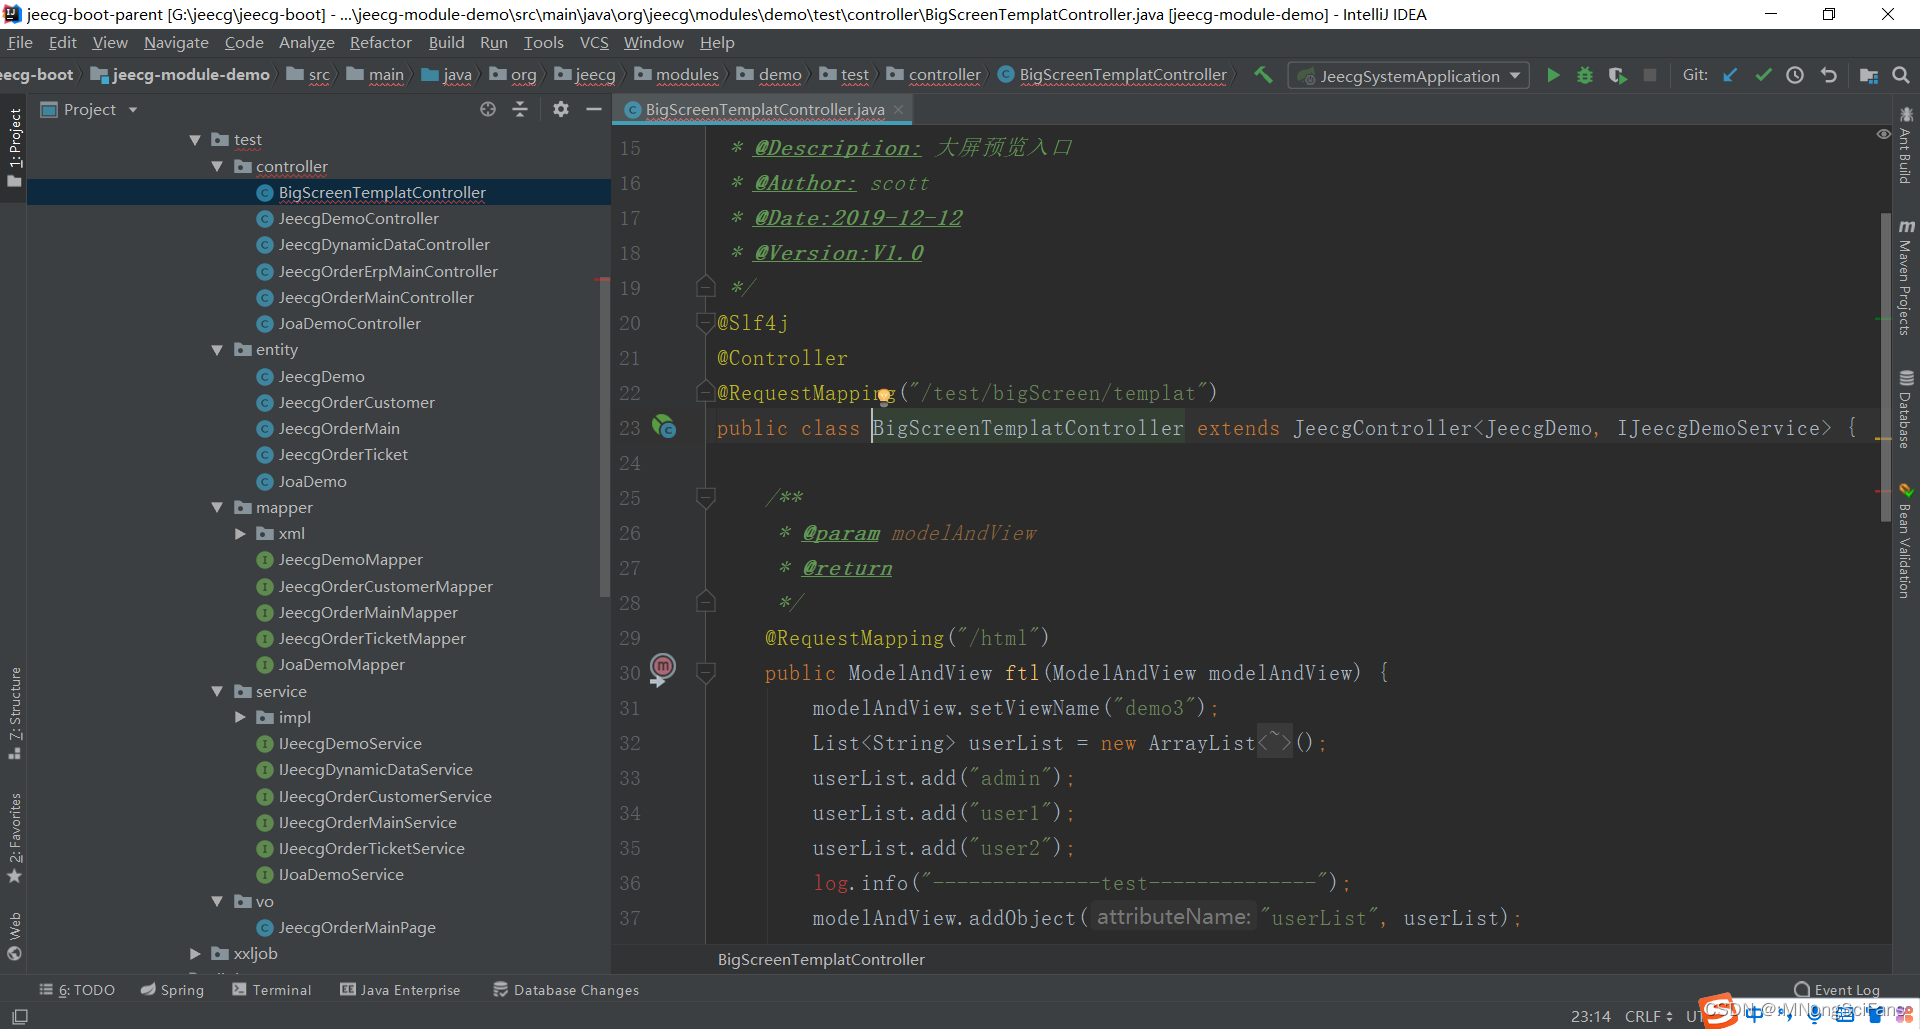The height and width of the screenshot is (1029, 1920).
Task: Open the Database Changes tool window
Action: click(x=566, y=990)
